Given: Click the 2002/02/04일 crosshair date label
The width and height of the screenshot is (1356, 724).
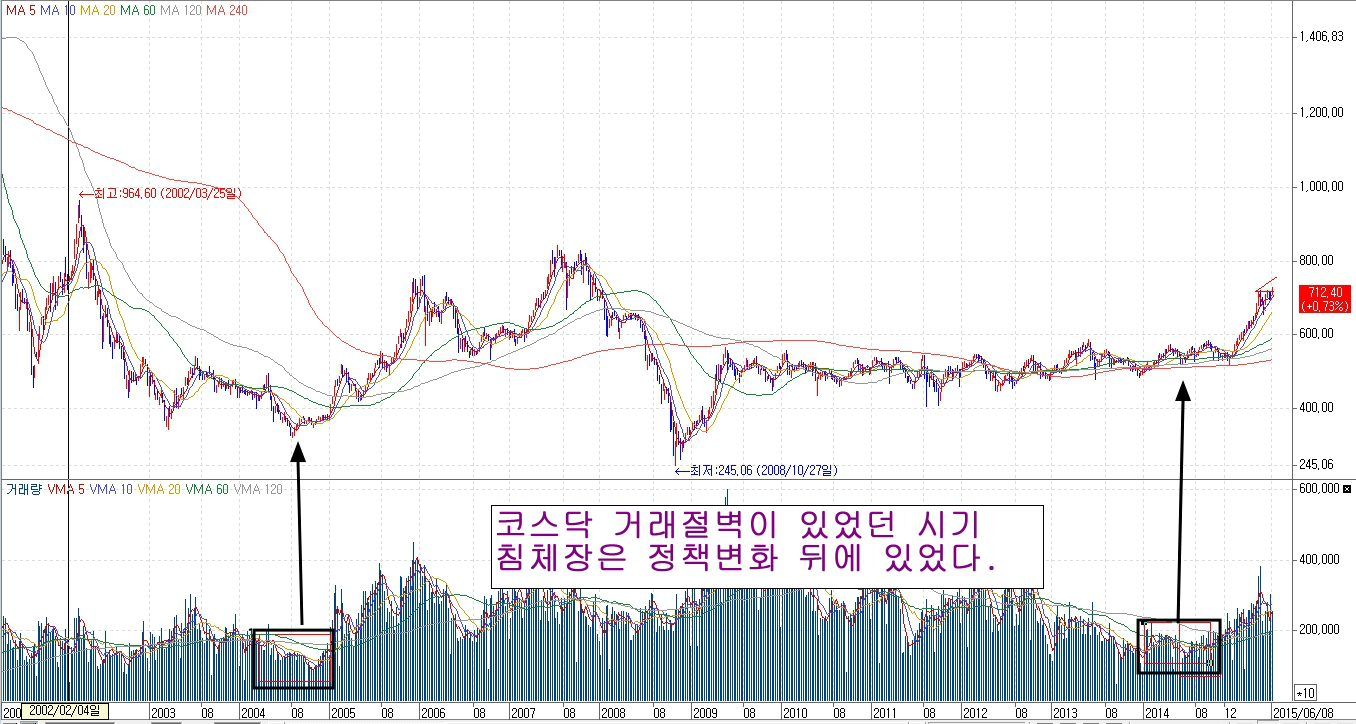Looking at the screenshot, I should 65,709.
